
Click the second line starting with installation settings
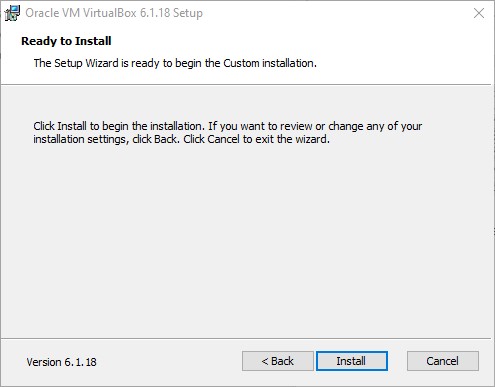[181, 139]
